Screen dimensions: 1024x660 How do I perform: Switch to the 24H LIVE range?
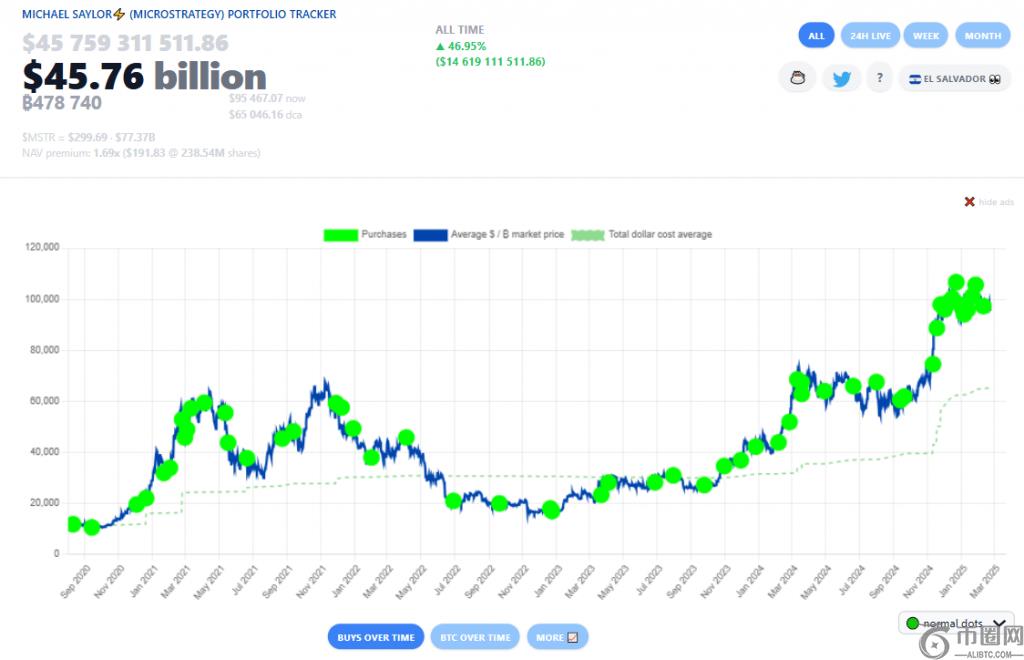(869, 35)
